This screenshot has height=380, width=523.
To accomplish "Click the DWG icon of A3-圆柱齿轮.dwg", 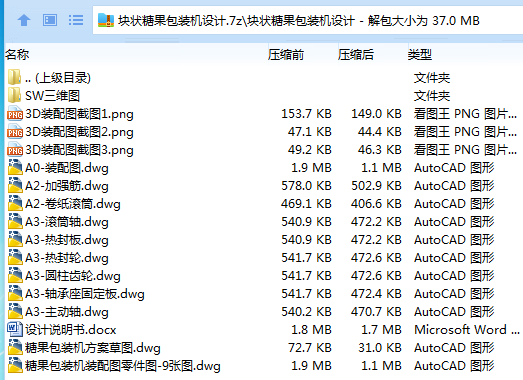I will (15, 275).
